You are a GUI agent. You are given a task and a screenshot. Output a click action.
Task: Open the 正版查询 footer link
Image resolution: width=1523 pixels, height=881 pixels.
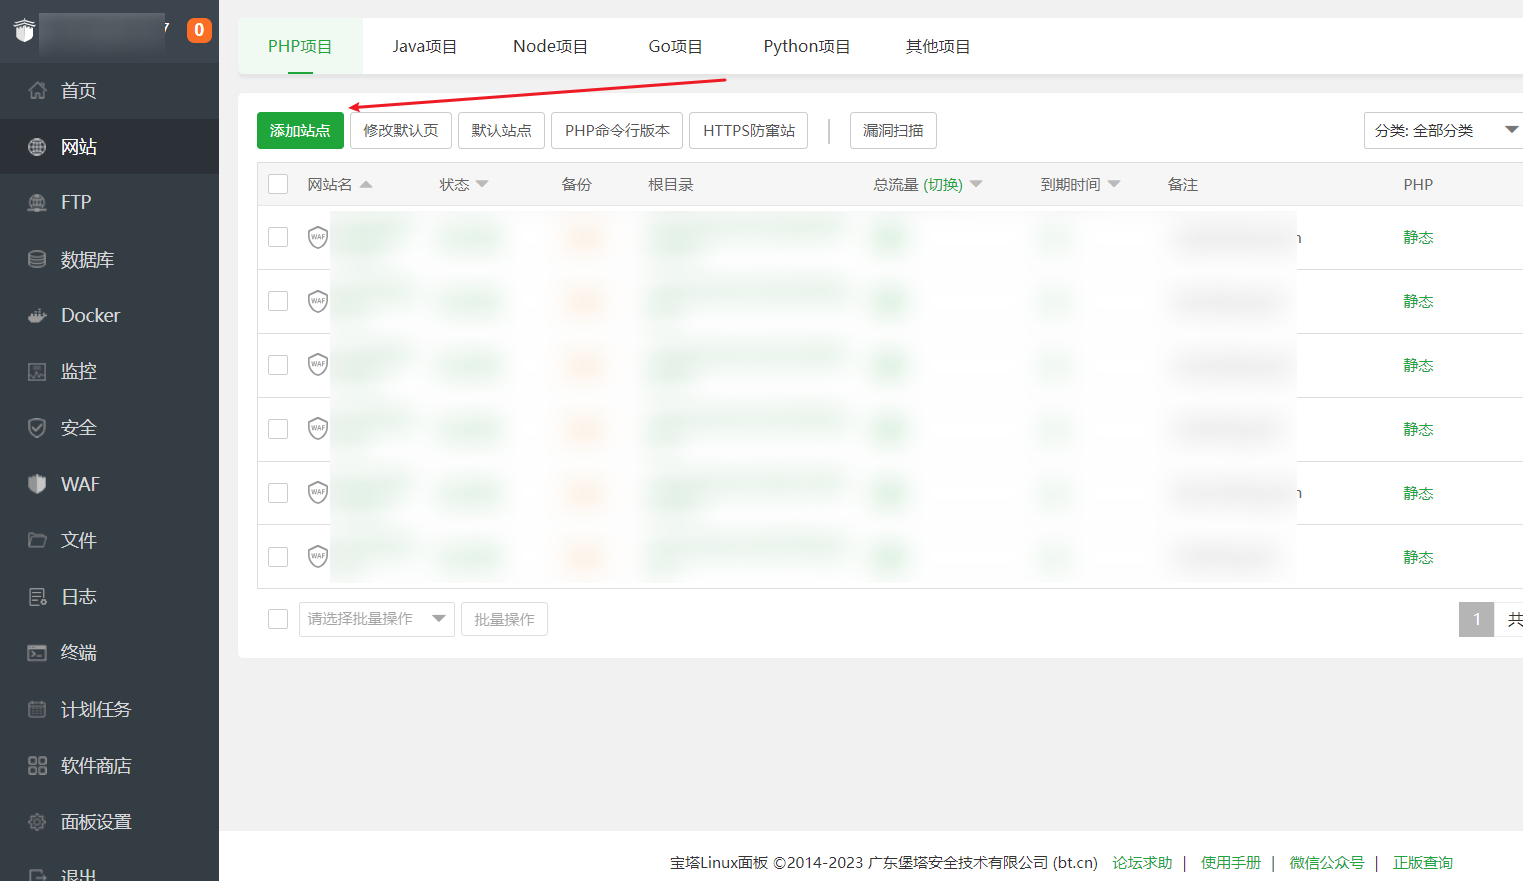point(1423,862)
